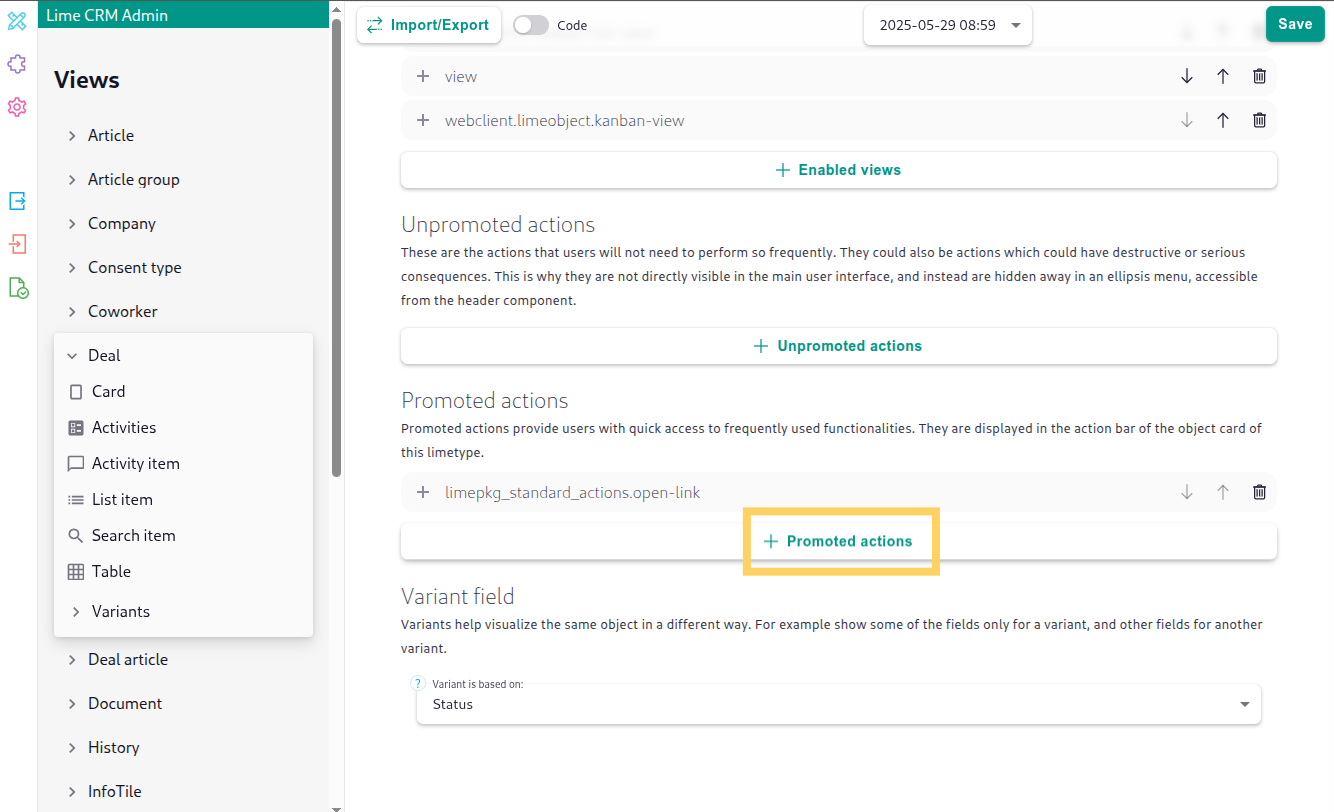
Task: Delete the open-link promoted action
Action: click(1260, 492)
